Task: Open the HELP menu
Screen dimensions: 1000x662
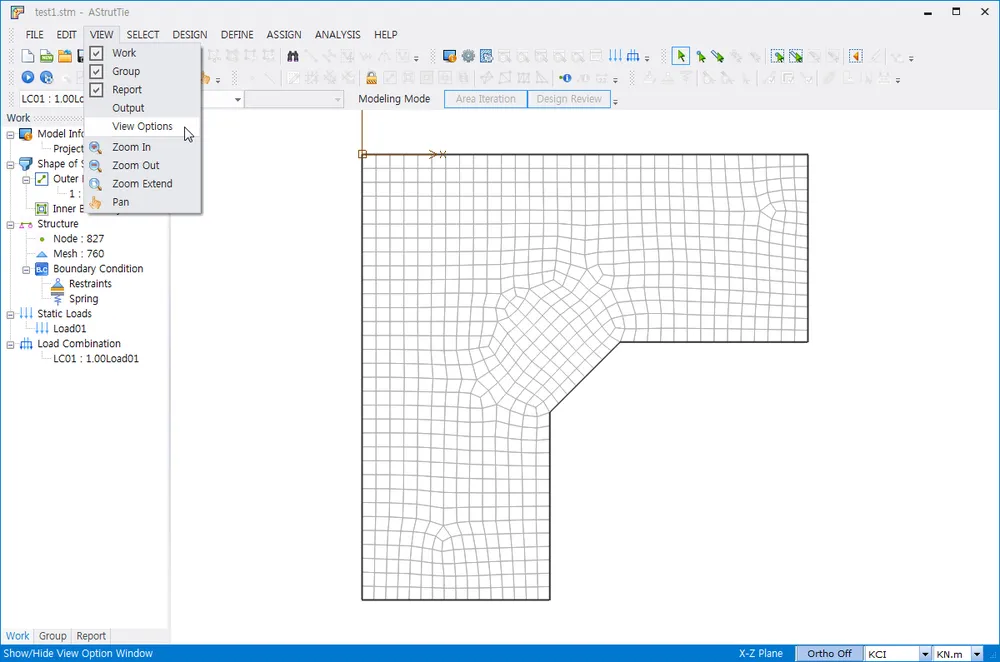Action: coord(385,34)
